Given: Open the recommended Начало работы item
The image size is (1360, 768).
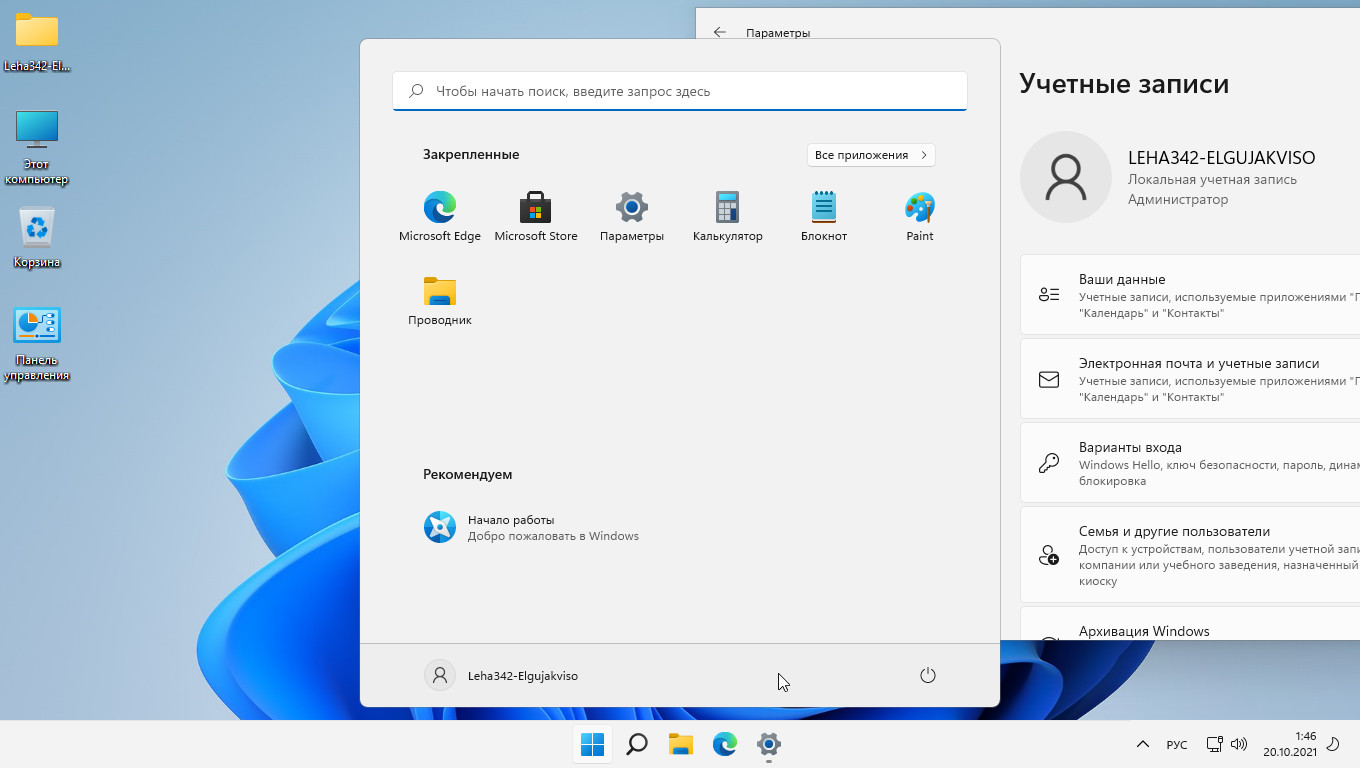Looking at the screenshot, I should point(530,527).
